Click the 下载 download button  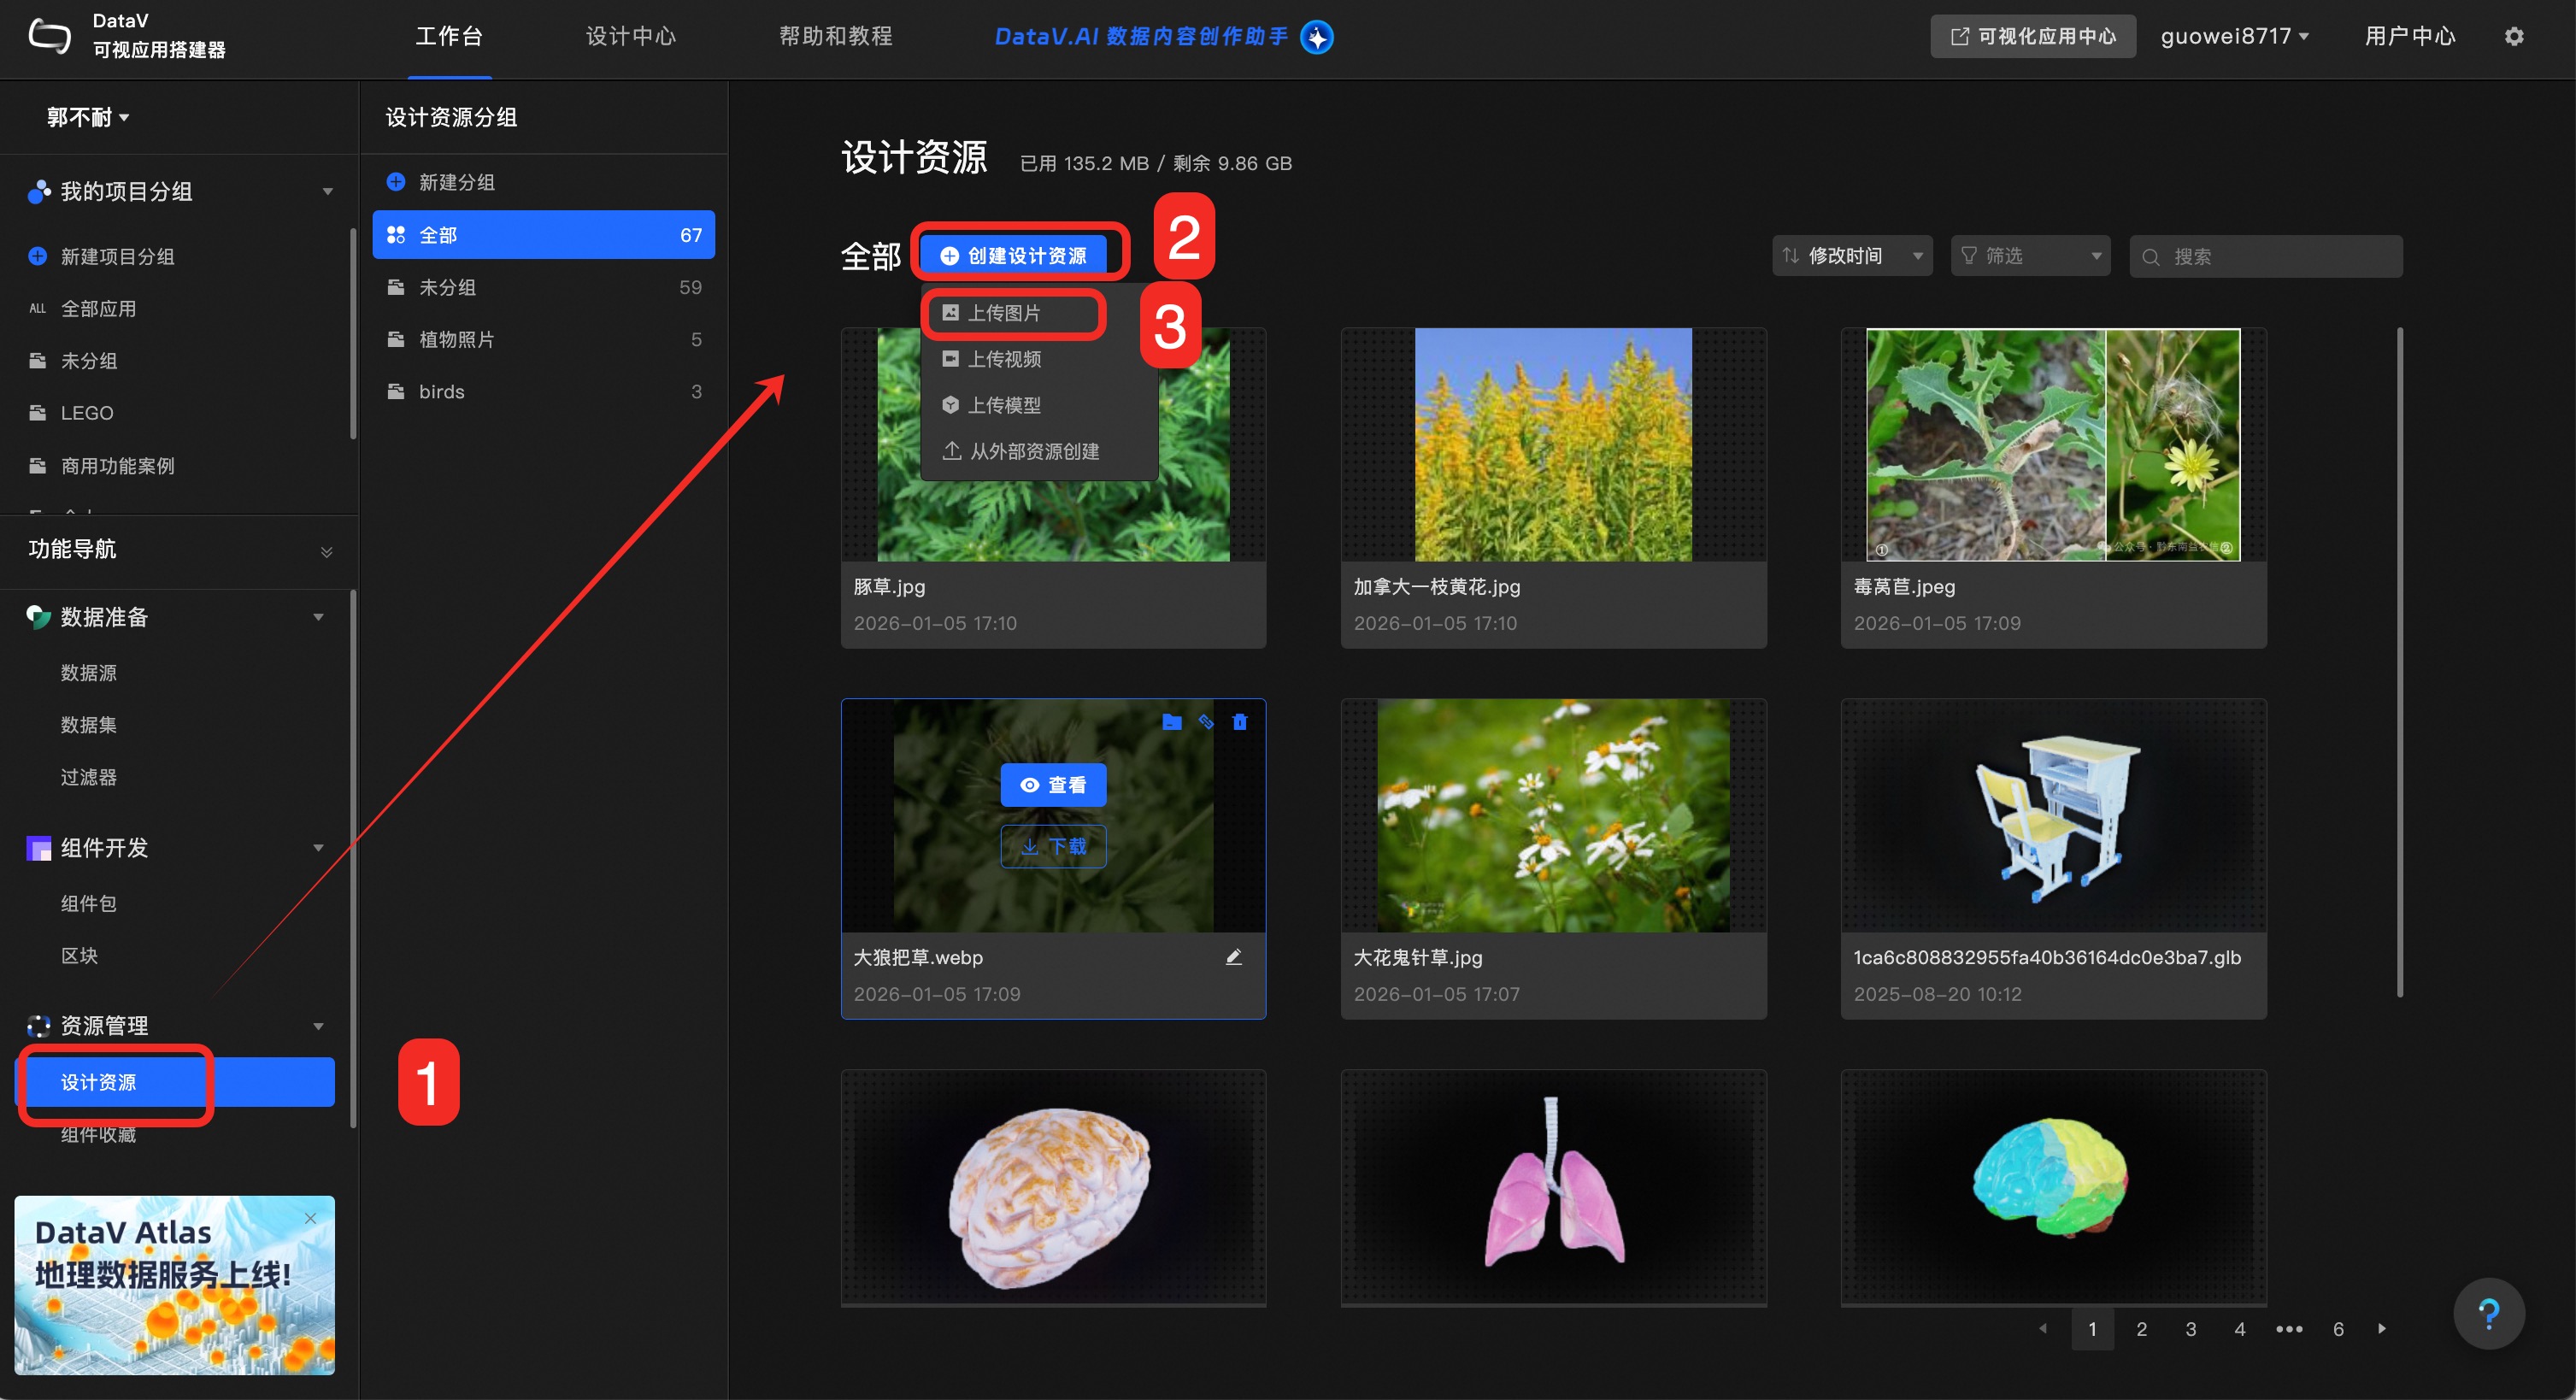click(1053, 847)
